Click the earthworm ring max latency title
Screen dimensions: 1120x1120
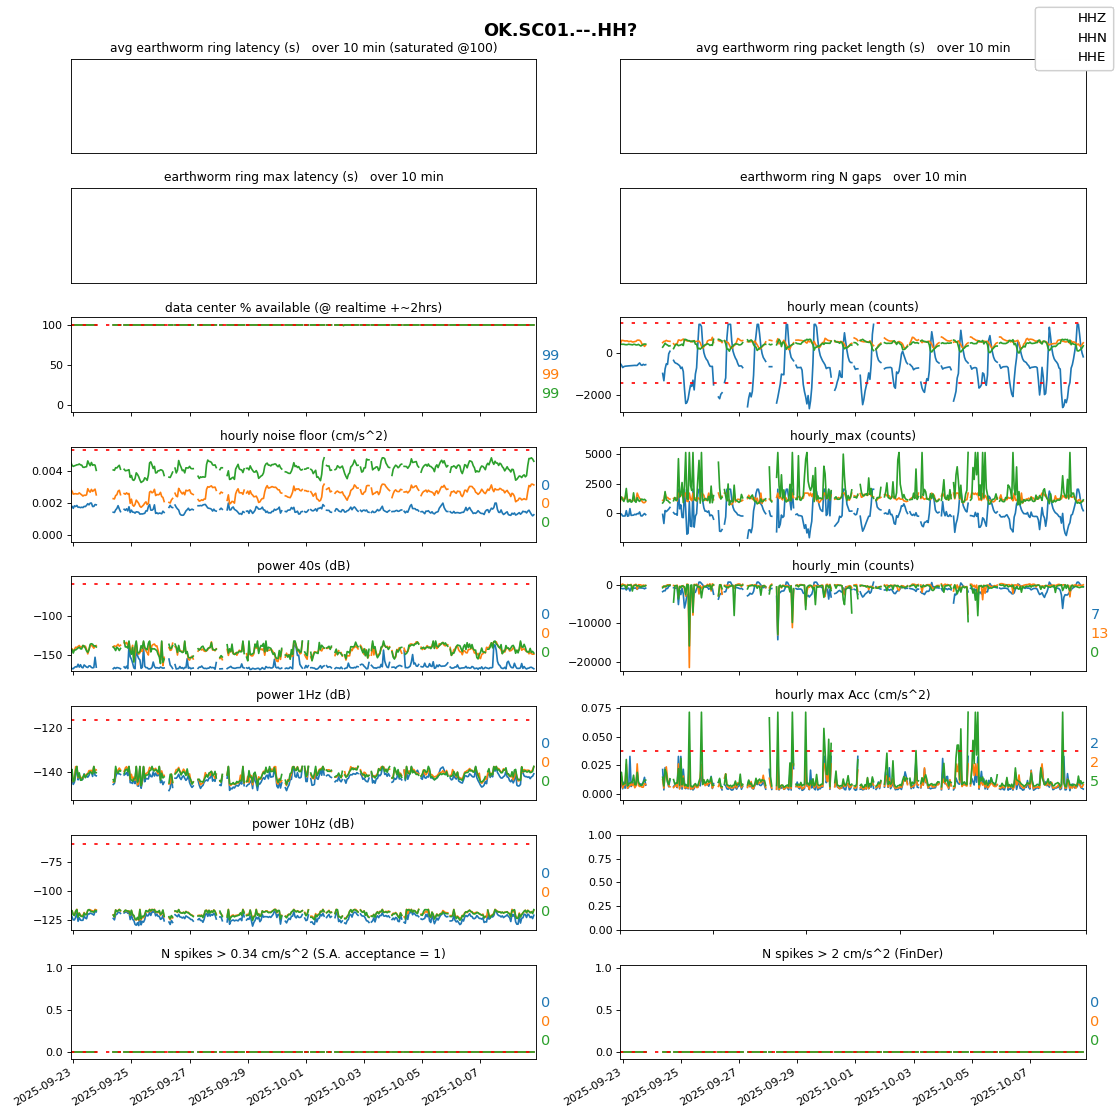[303, 177]
